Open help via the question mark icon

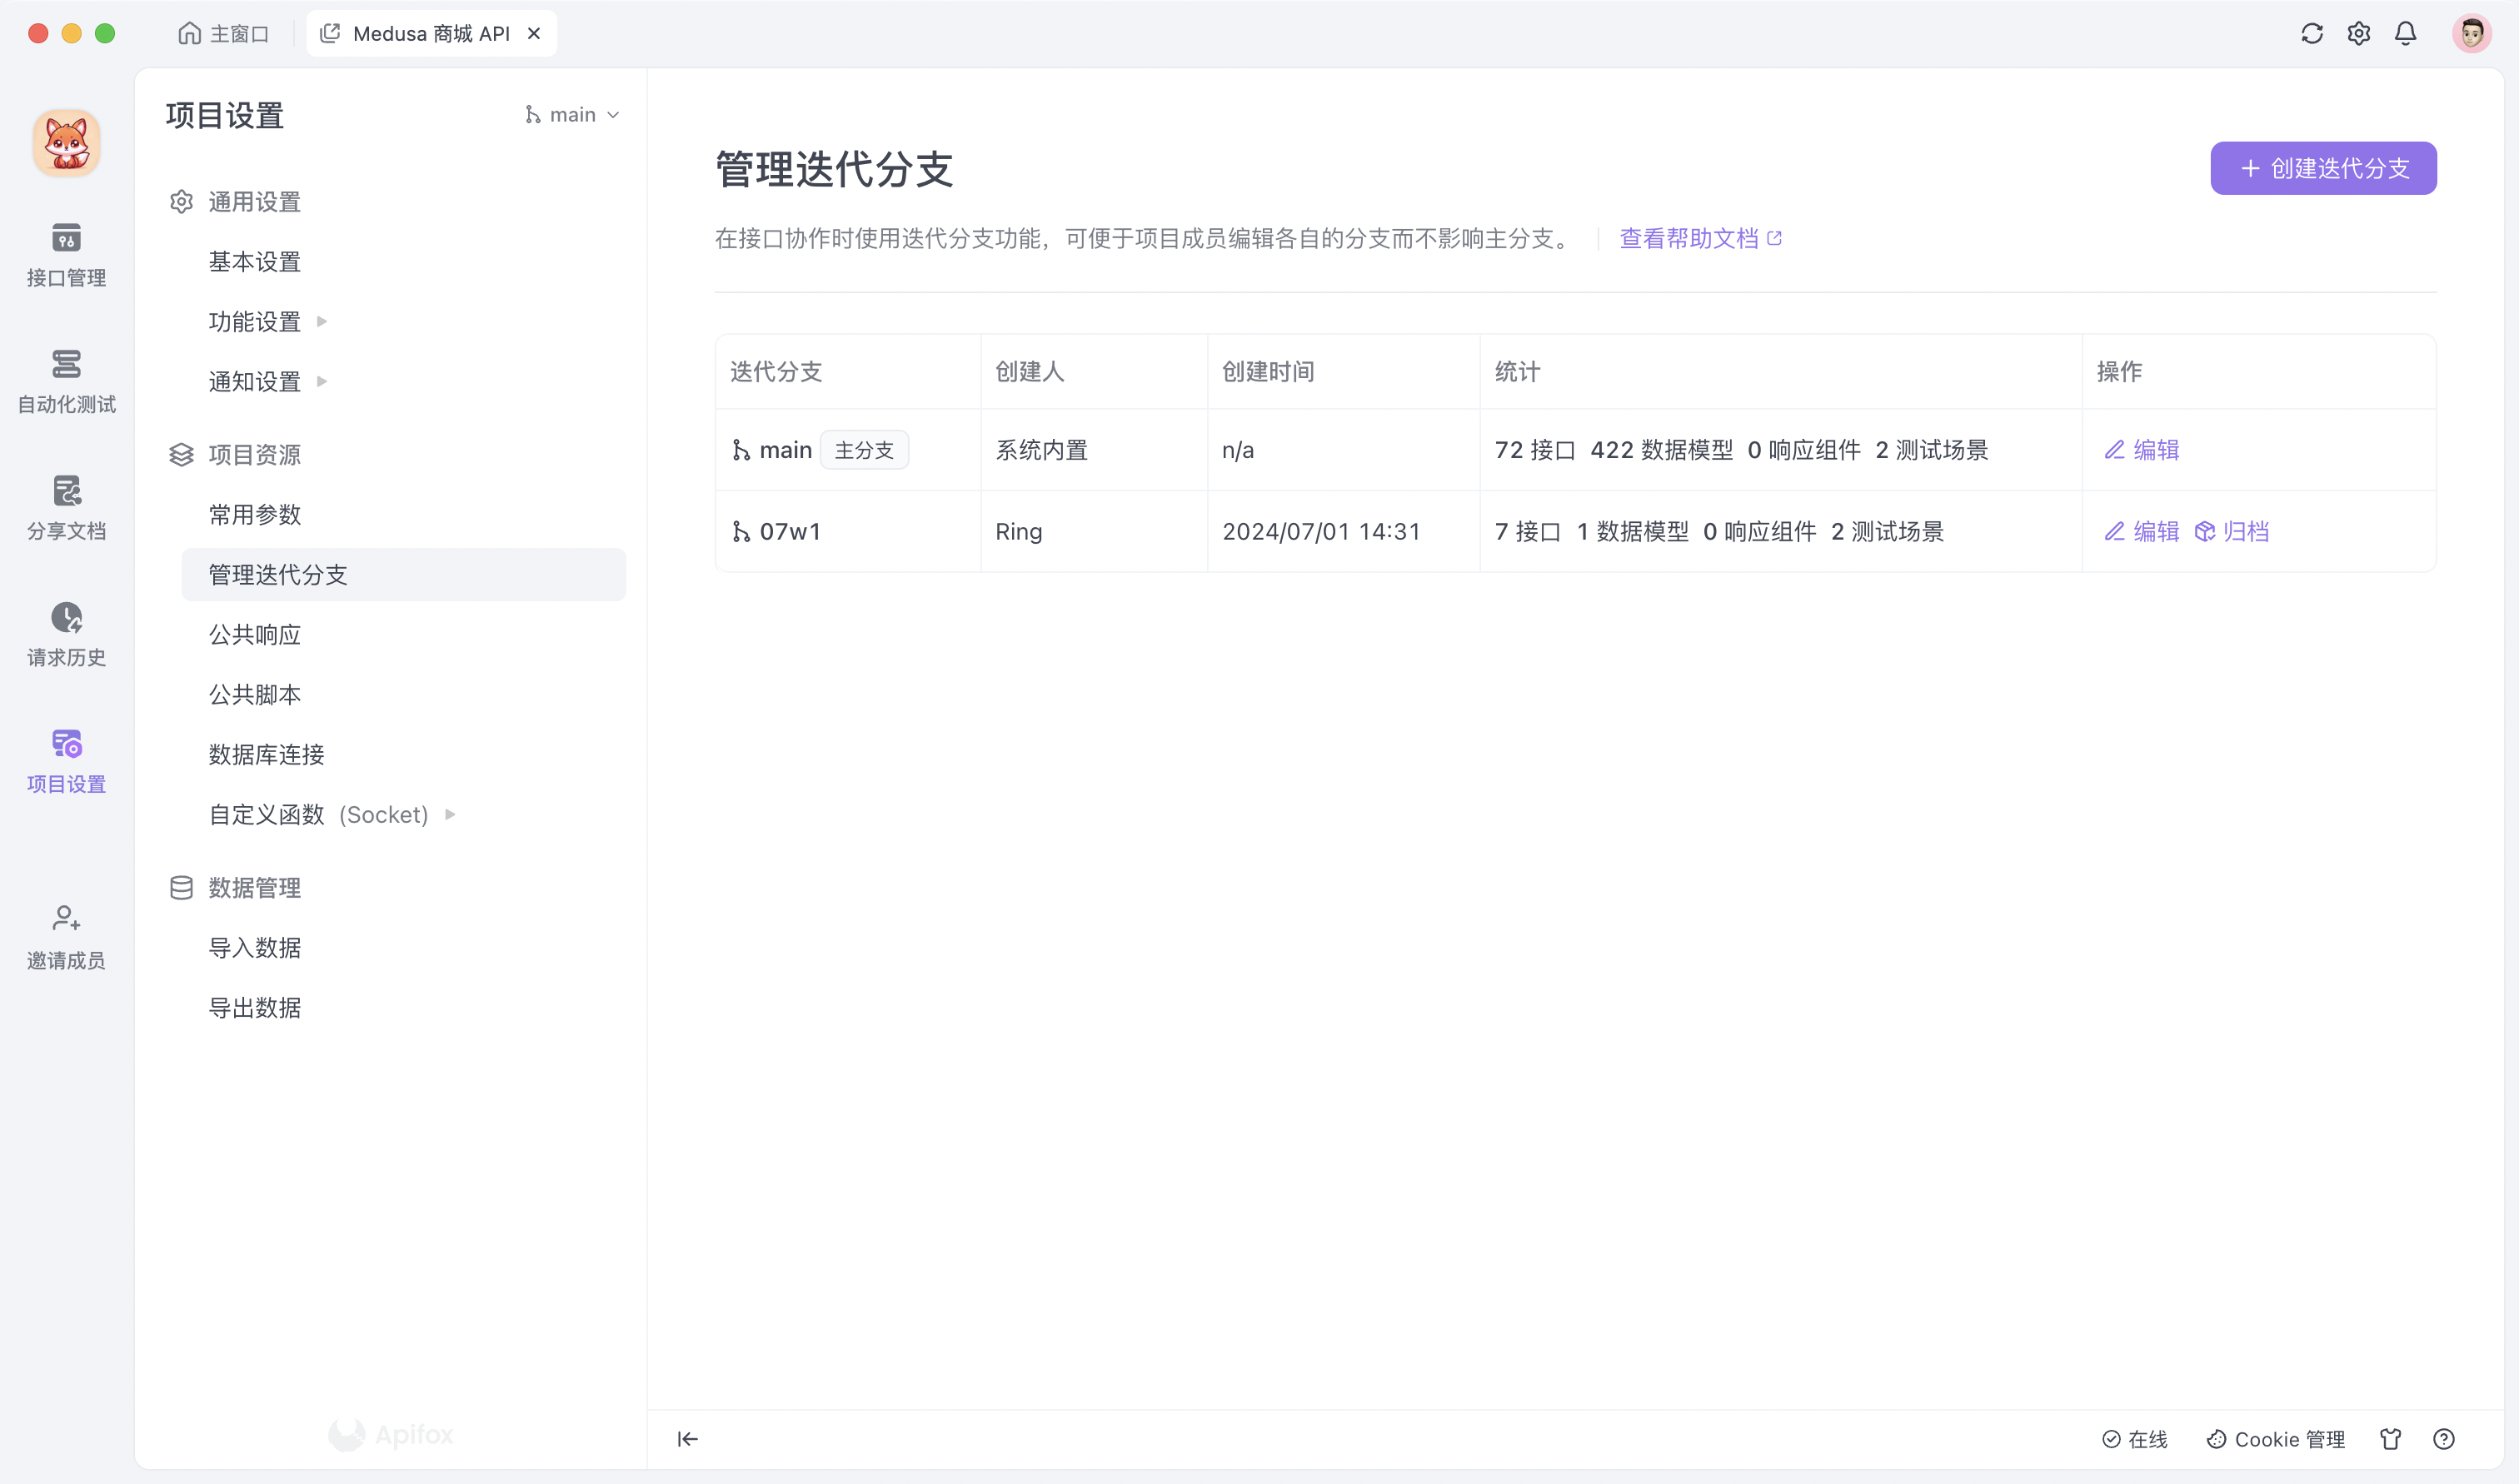pyautogui.click(x=2446, y=1439)
